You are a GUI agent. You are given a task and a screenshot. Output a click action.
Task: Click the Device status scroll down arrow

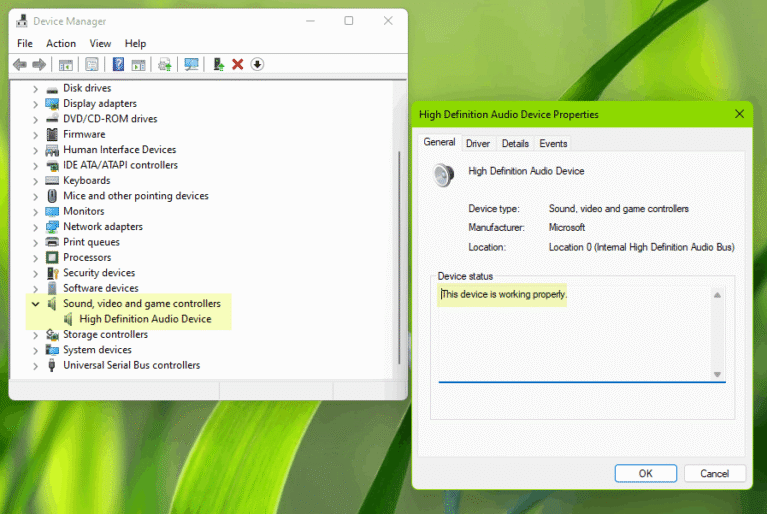tap(717, 374)
